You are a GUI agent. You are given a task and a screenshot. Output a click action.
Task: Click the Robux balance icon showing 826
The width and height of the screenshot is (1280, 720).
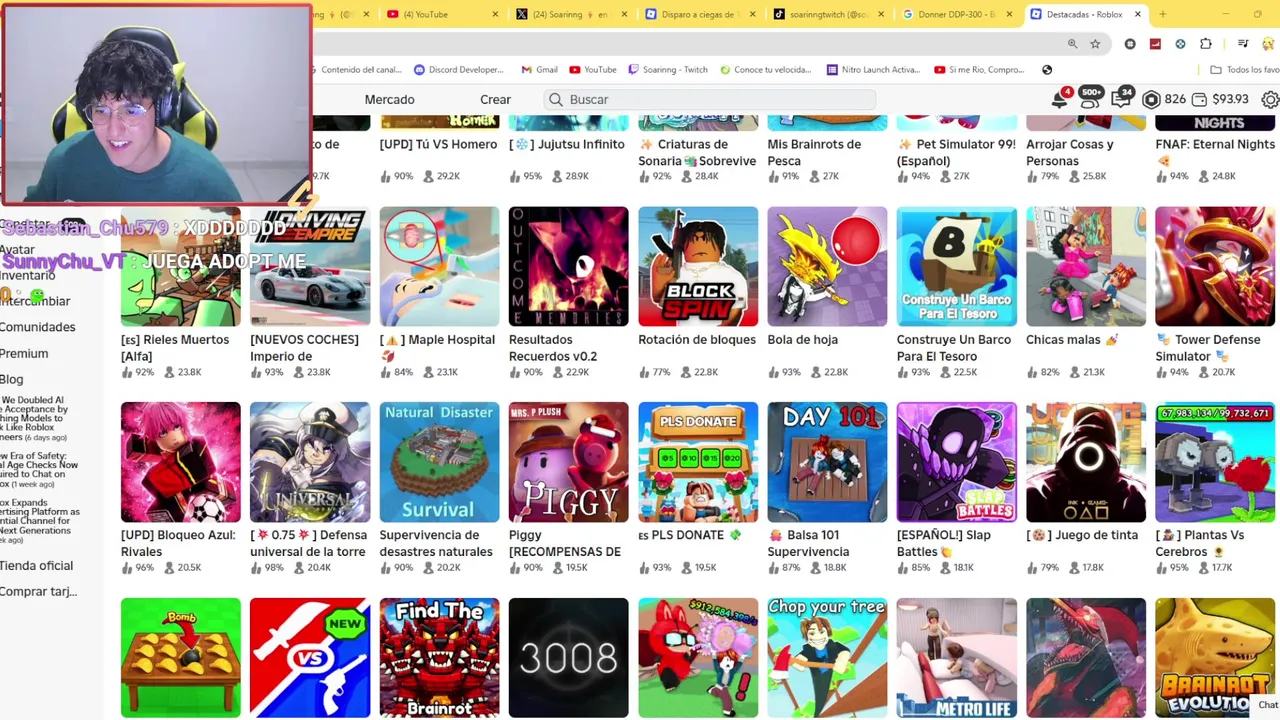click(x=1151, y=100)
